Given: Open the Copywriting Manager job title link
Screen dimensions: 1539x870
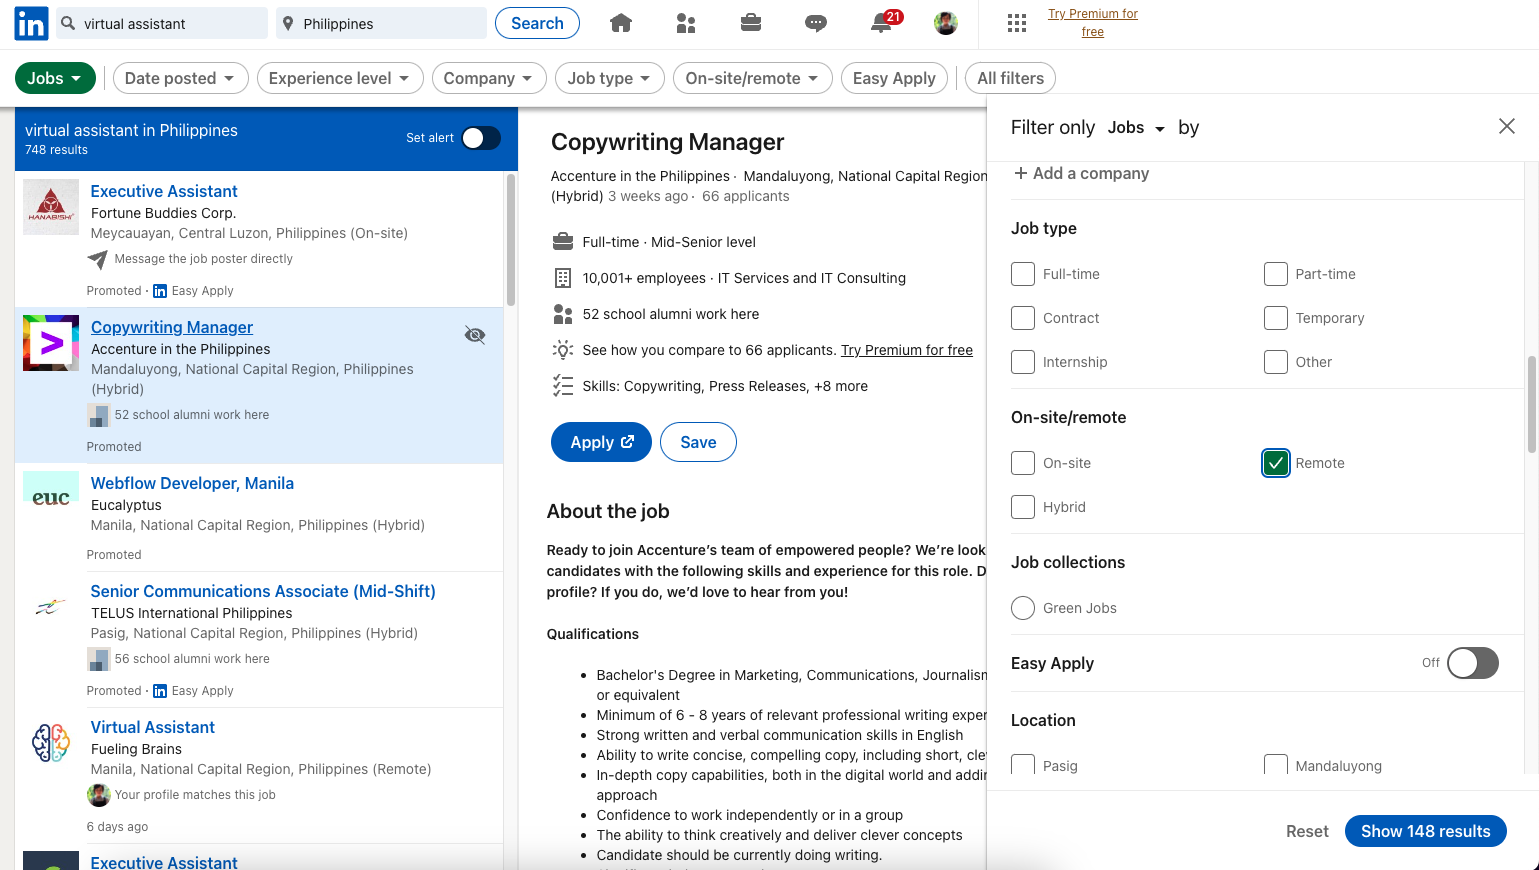Looking at the screenshot, I should (x=172, y=327).
